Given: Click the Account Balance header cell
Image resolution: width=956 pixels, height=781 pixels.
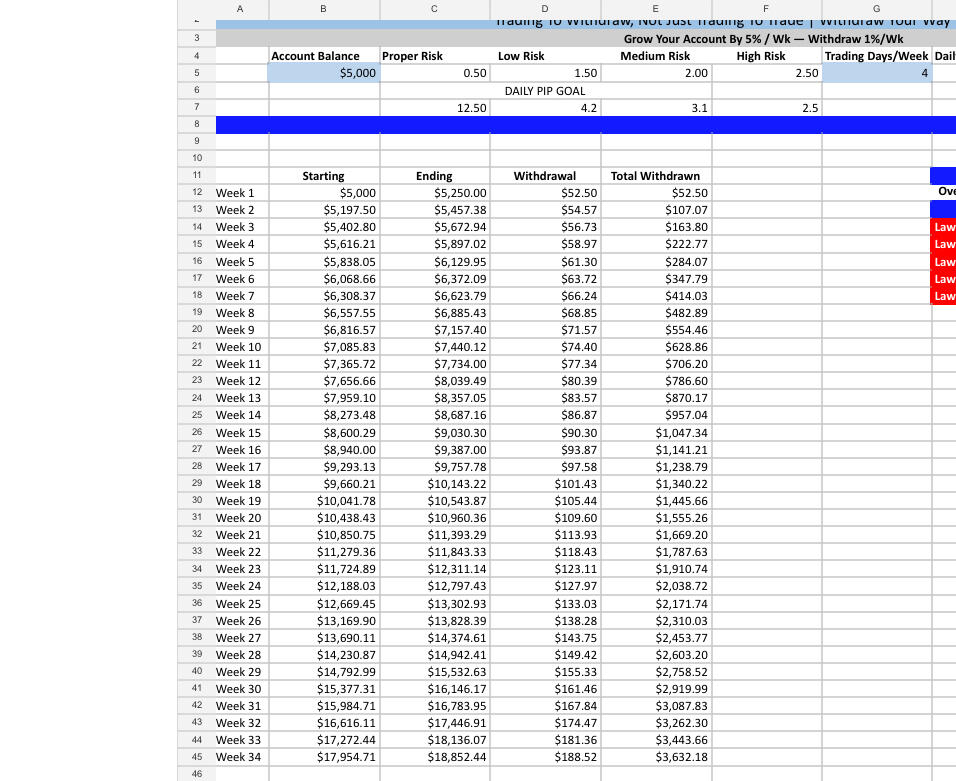Looking at the screenshot, I should tap(324, 56).
